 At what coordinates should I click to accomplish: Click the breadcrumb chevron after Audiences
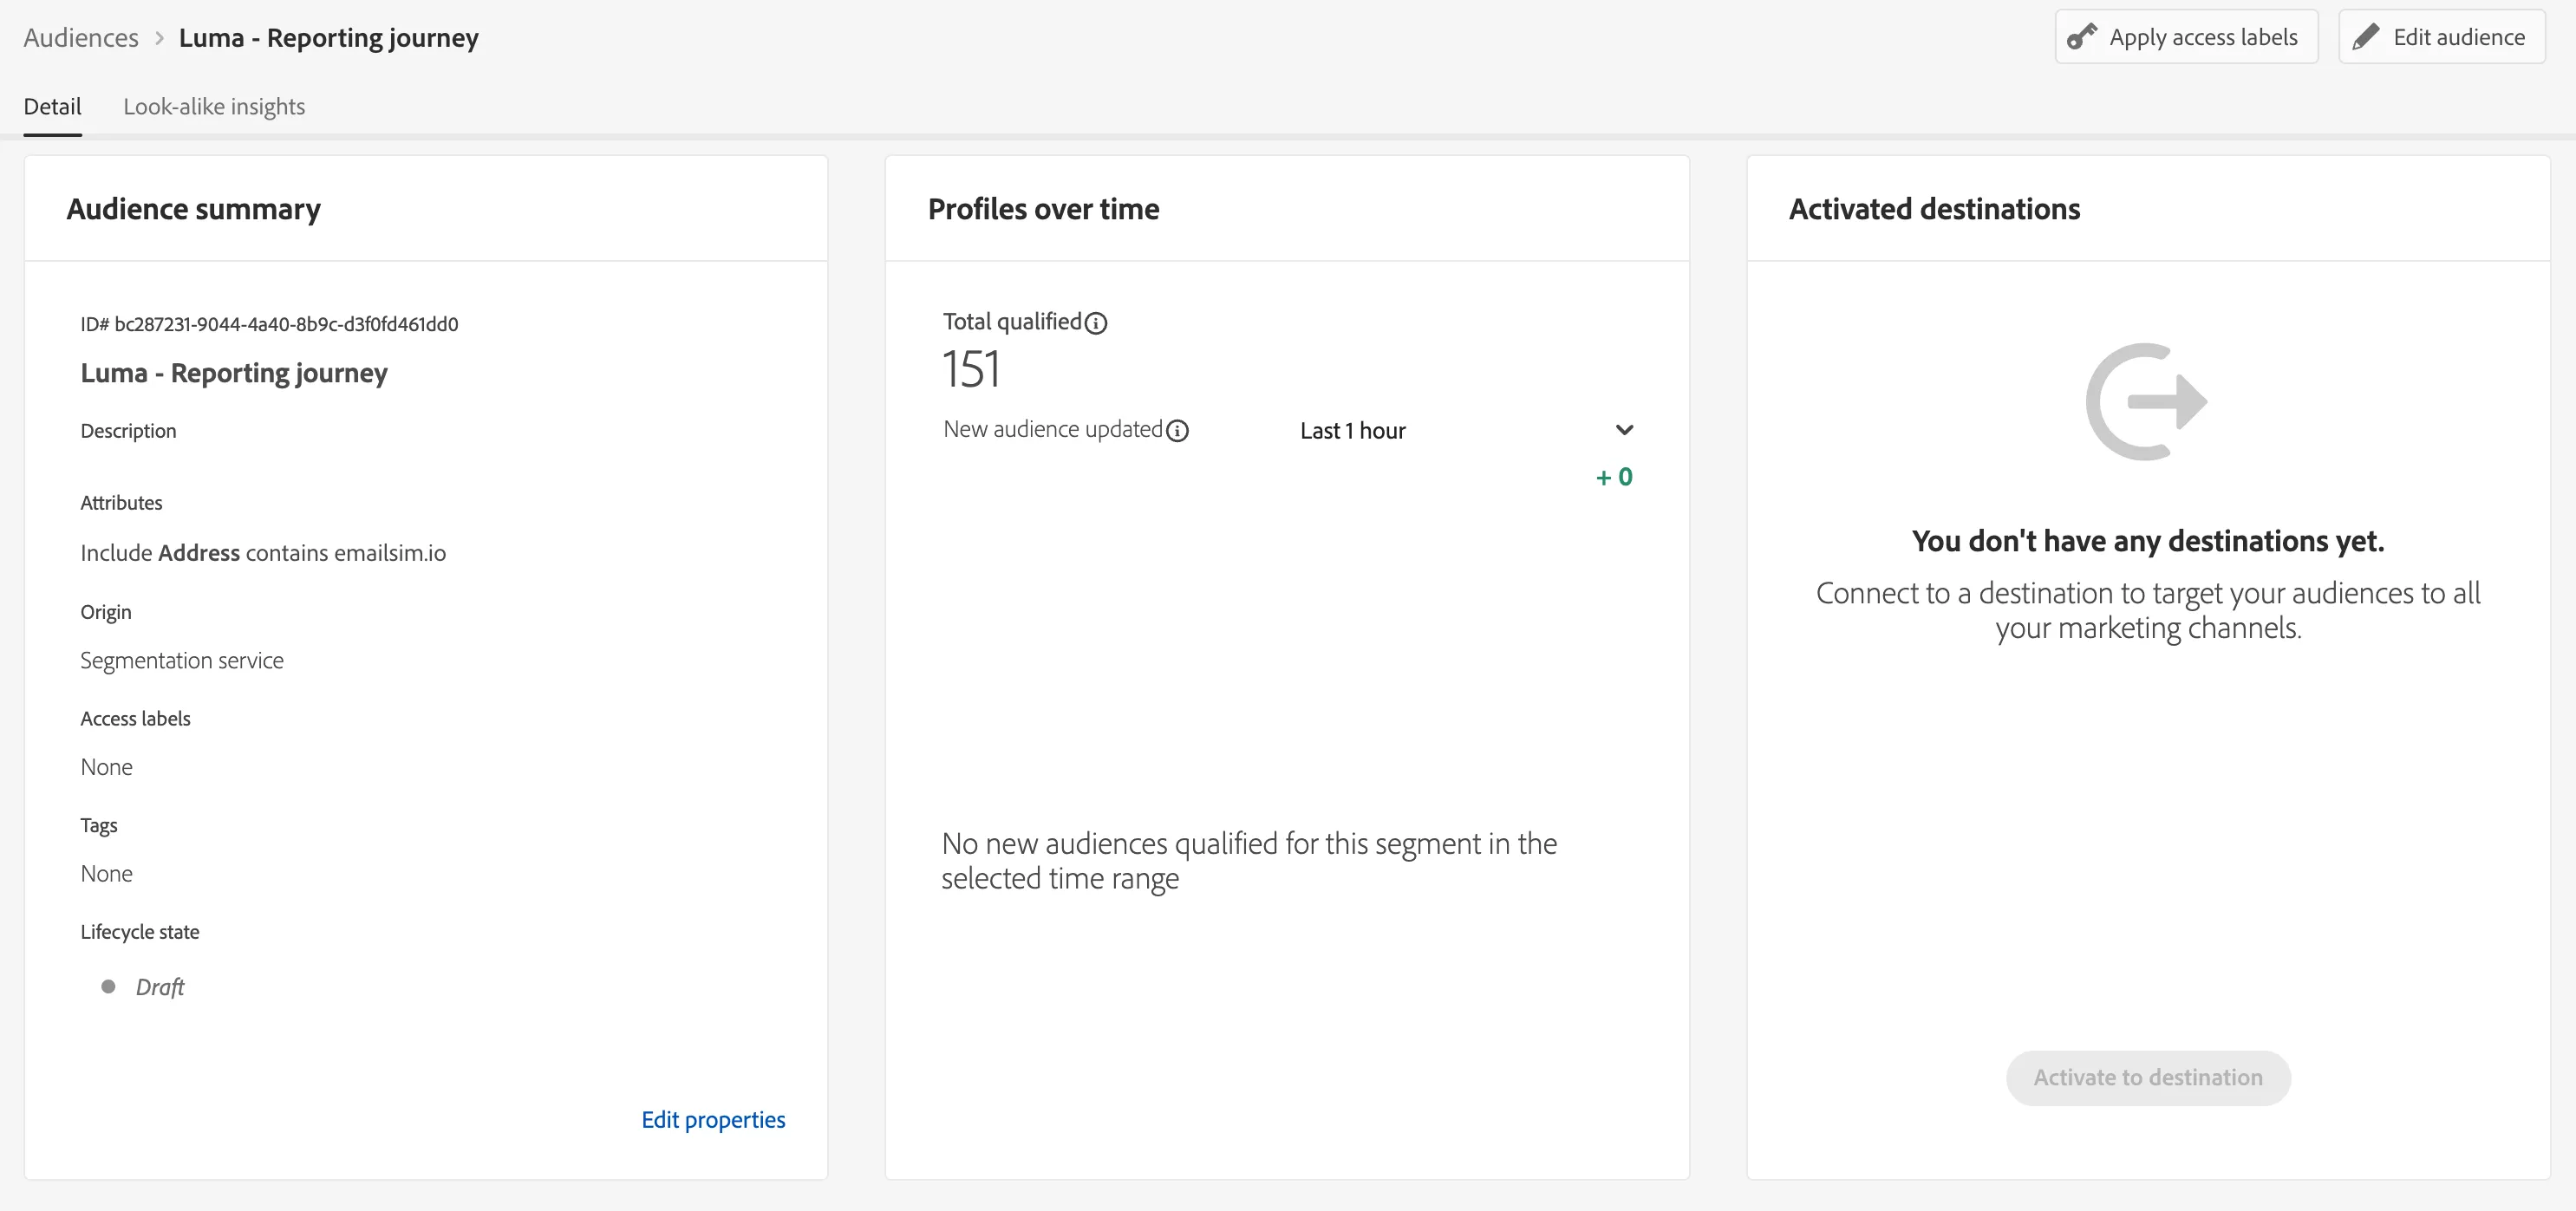pos(159,38)
